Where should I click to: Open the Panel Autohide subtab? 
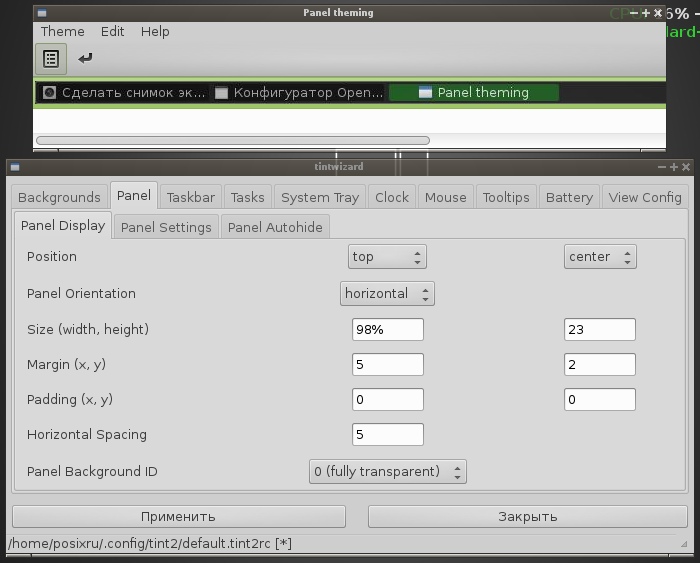tap(275, 227)
